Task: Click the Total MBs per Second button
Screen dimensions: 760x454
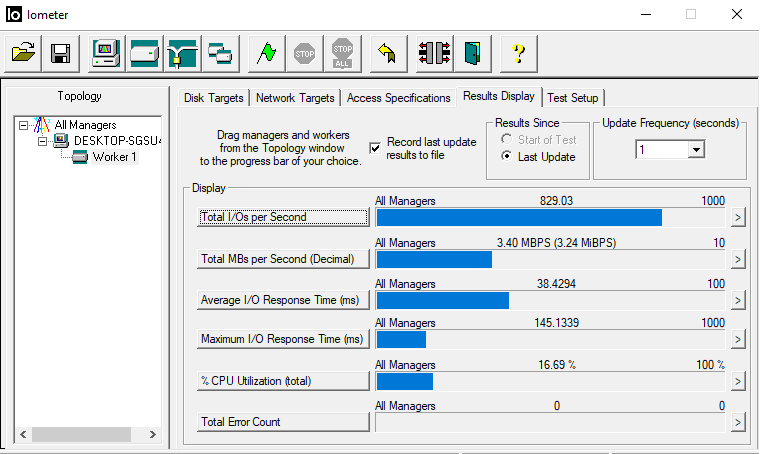Action: (283, 259)
